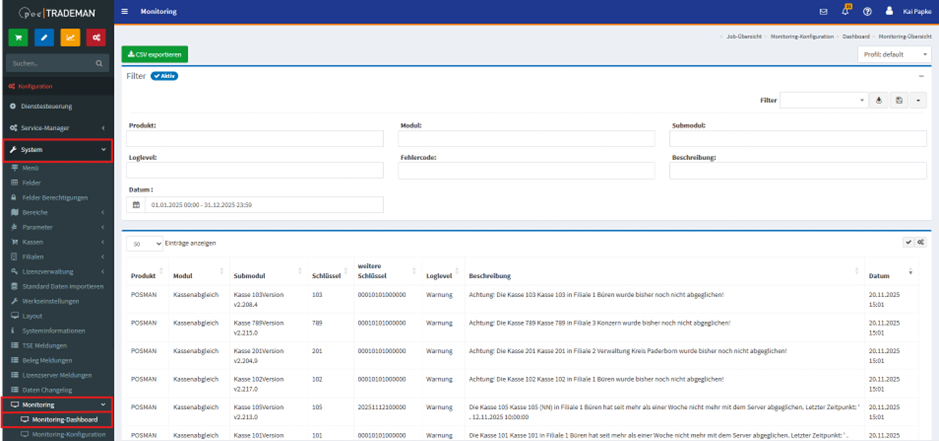
Task: Open Standard Daten importieren
Action: point(63,286)
